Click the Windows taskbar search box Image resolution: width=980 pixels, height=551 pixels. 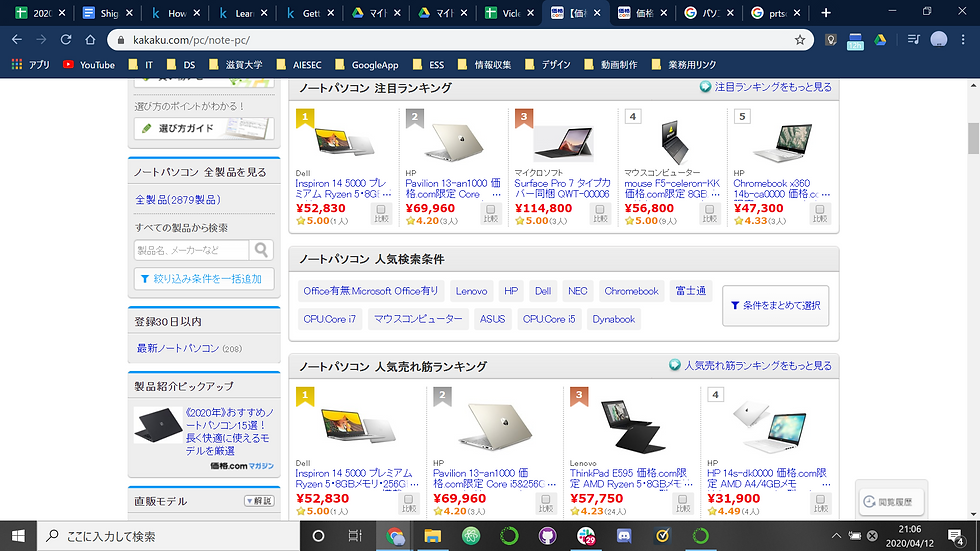click(x=168, y=536)
